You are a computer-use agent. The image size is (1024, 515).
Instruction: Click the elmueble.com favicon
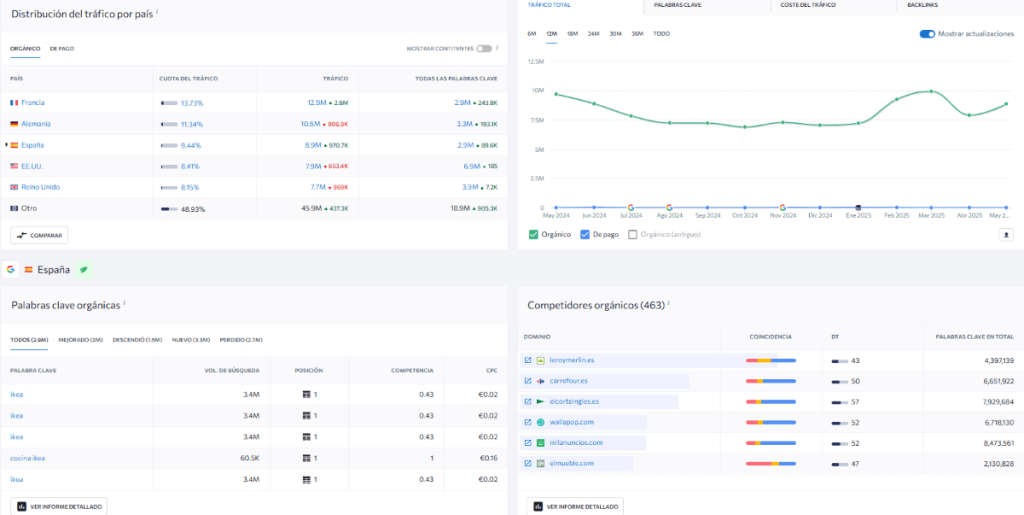[540, 463]
